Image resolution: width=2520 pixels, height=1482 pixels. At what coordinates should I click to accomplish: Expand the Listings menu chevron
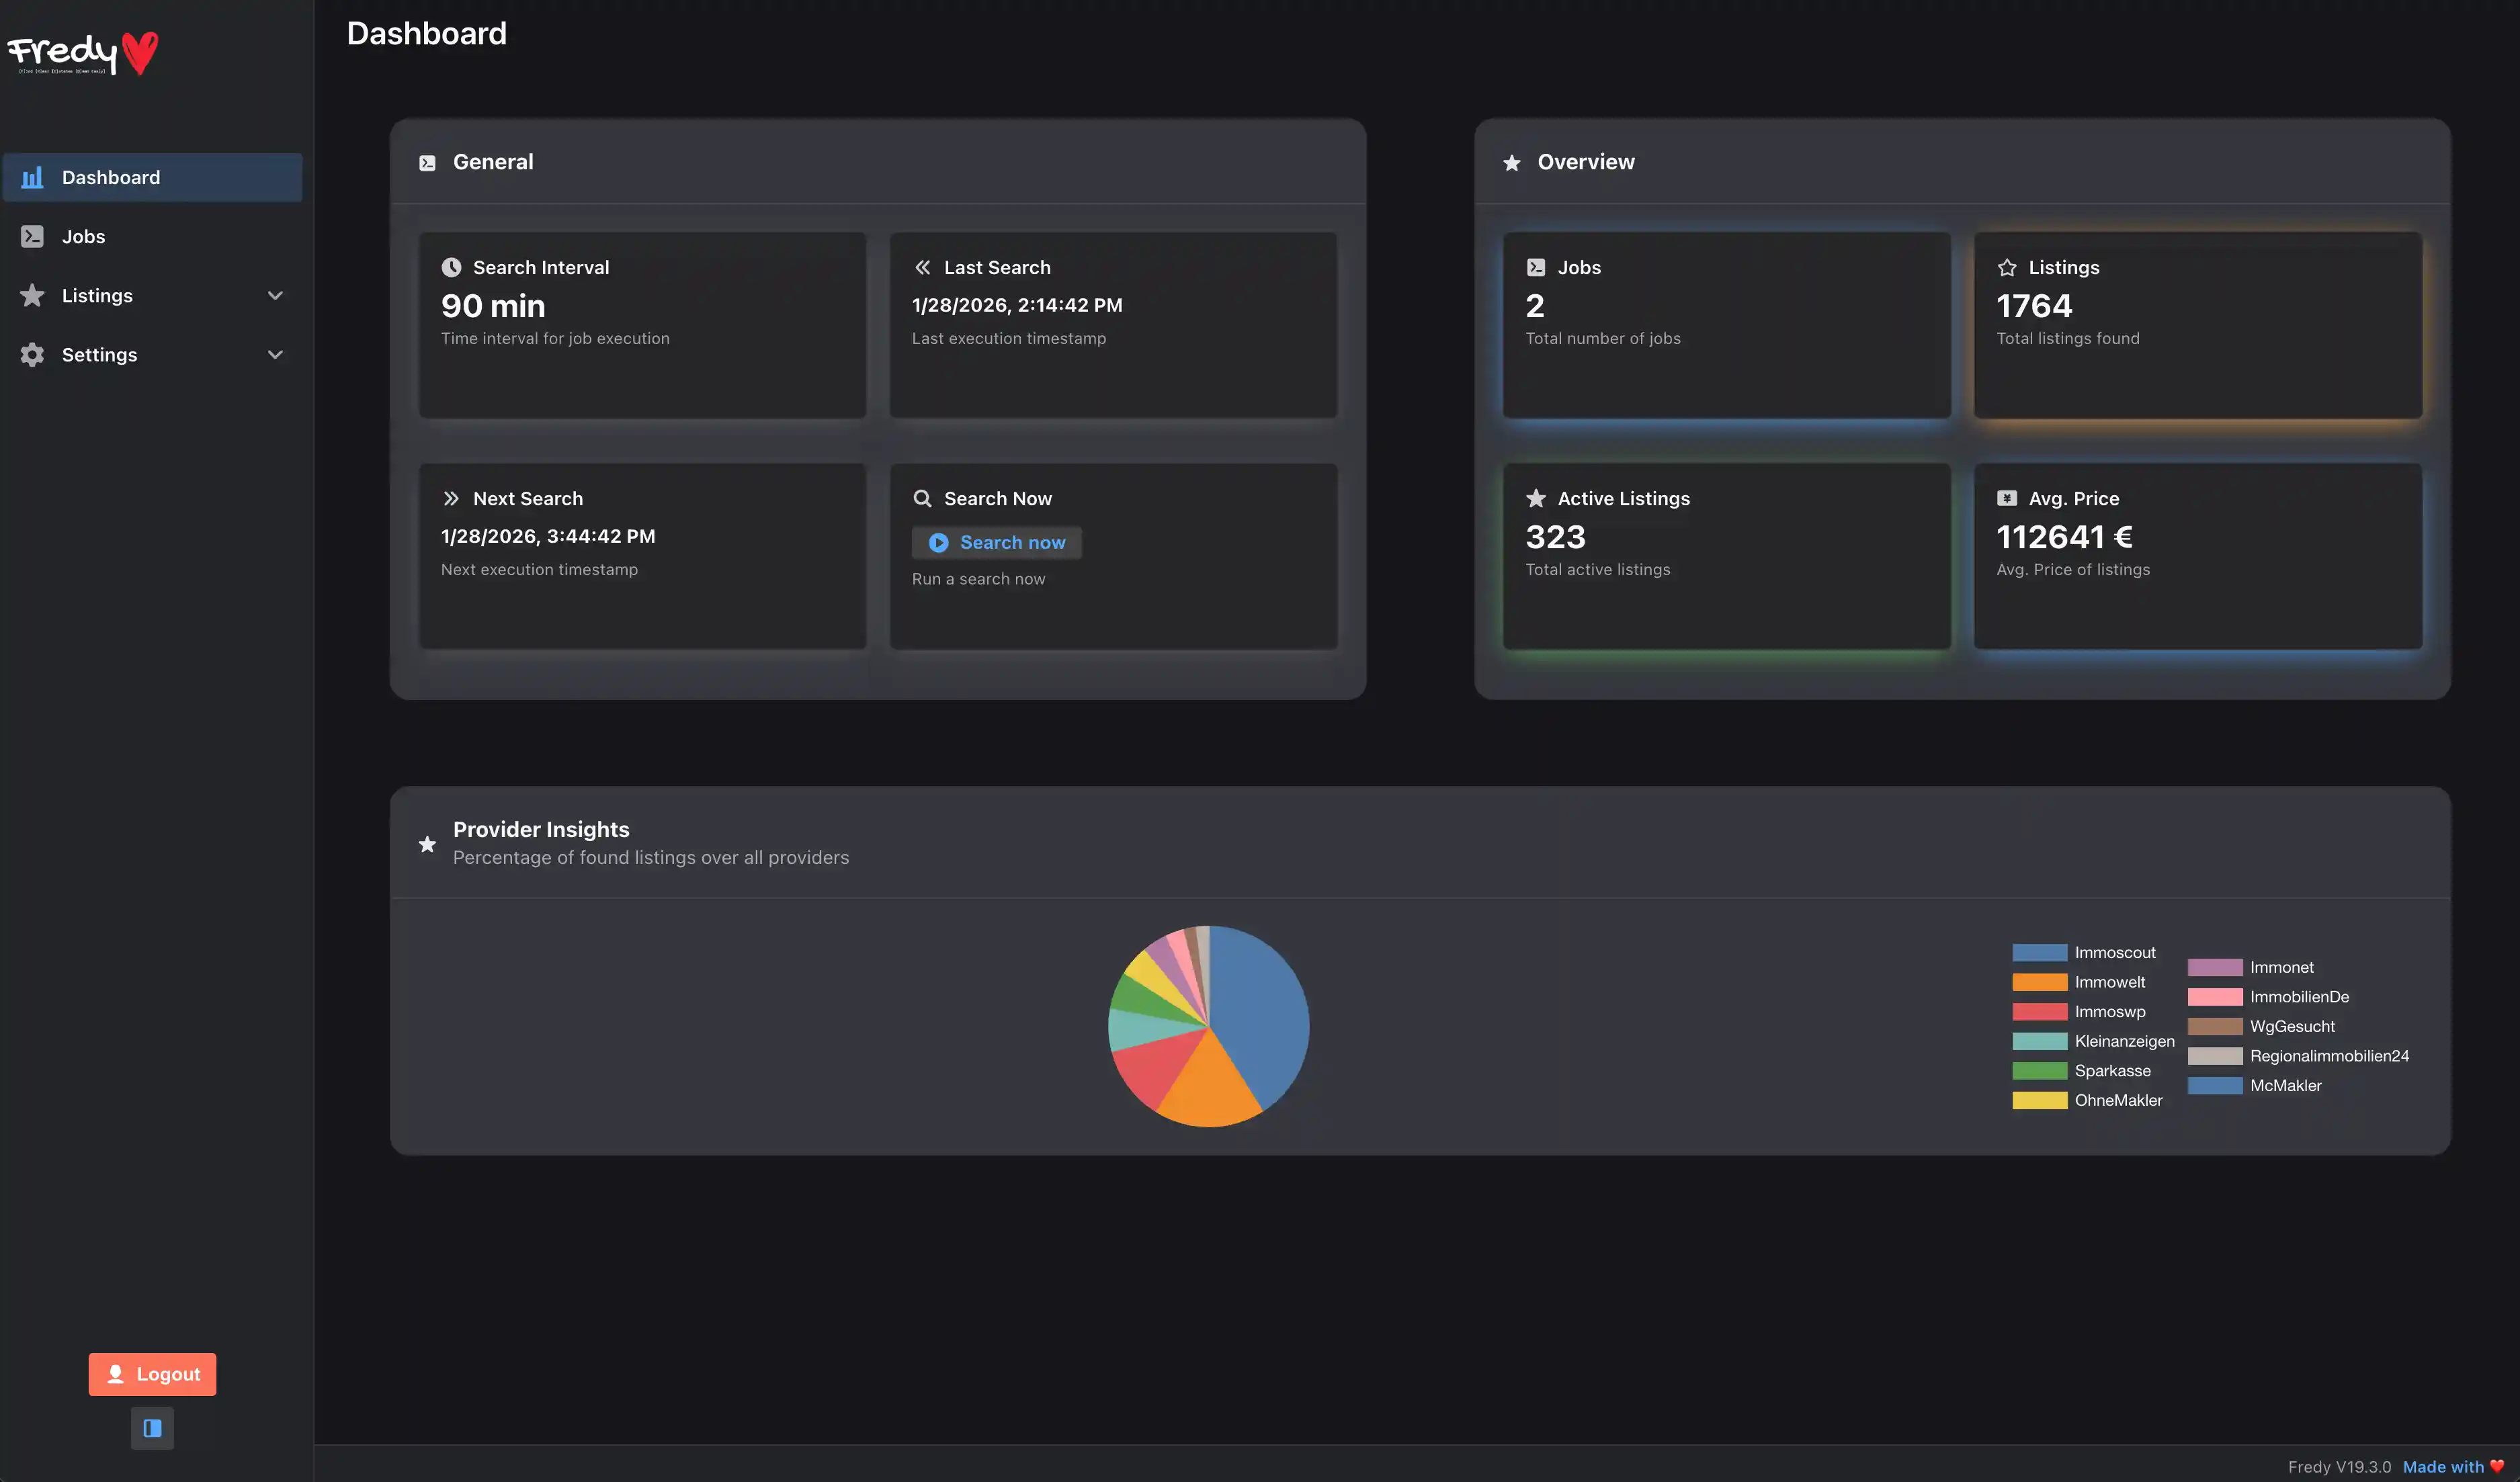[x=276, y=295]
